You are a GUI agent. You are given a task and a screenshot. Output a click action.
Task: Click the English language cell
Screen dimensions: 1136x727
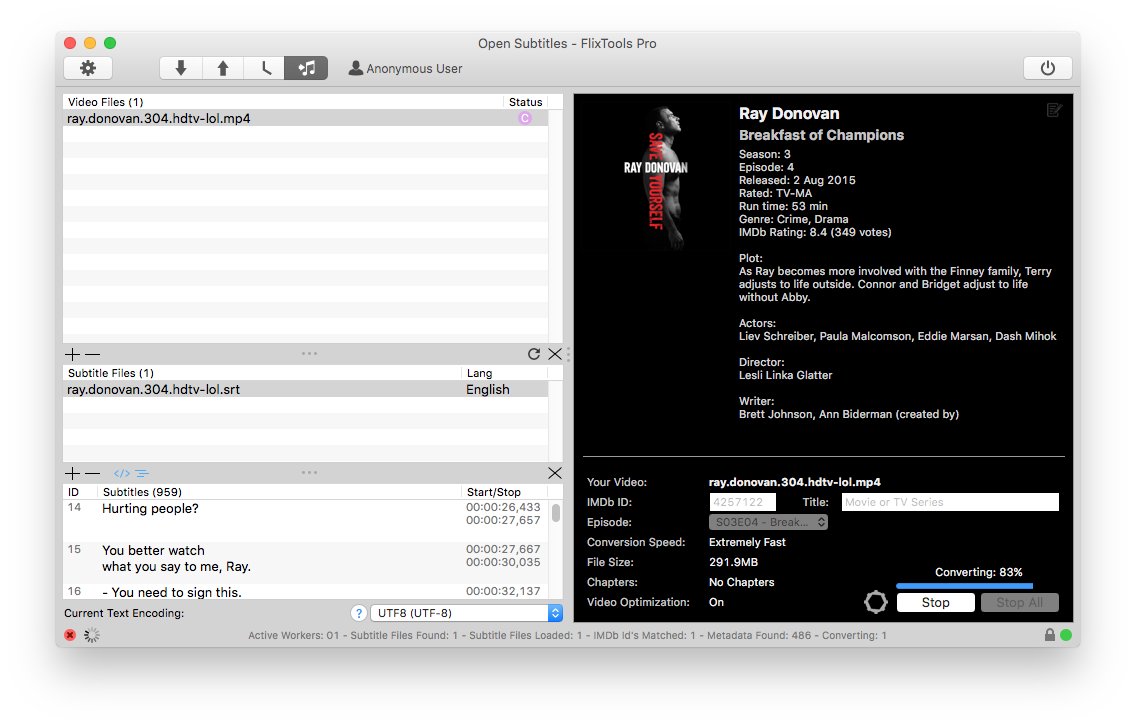488,389
